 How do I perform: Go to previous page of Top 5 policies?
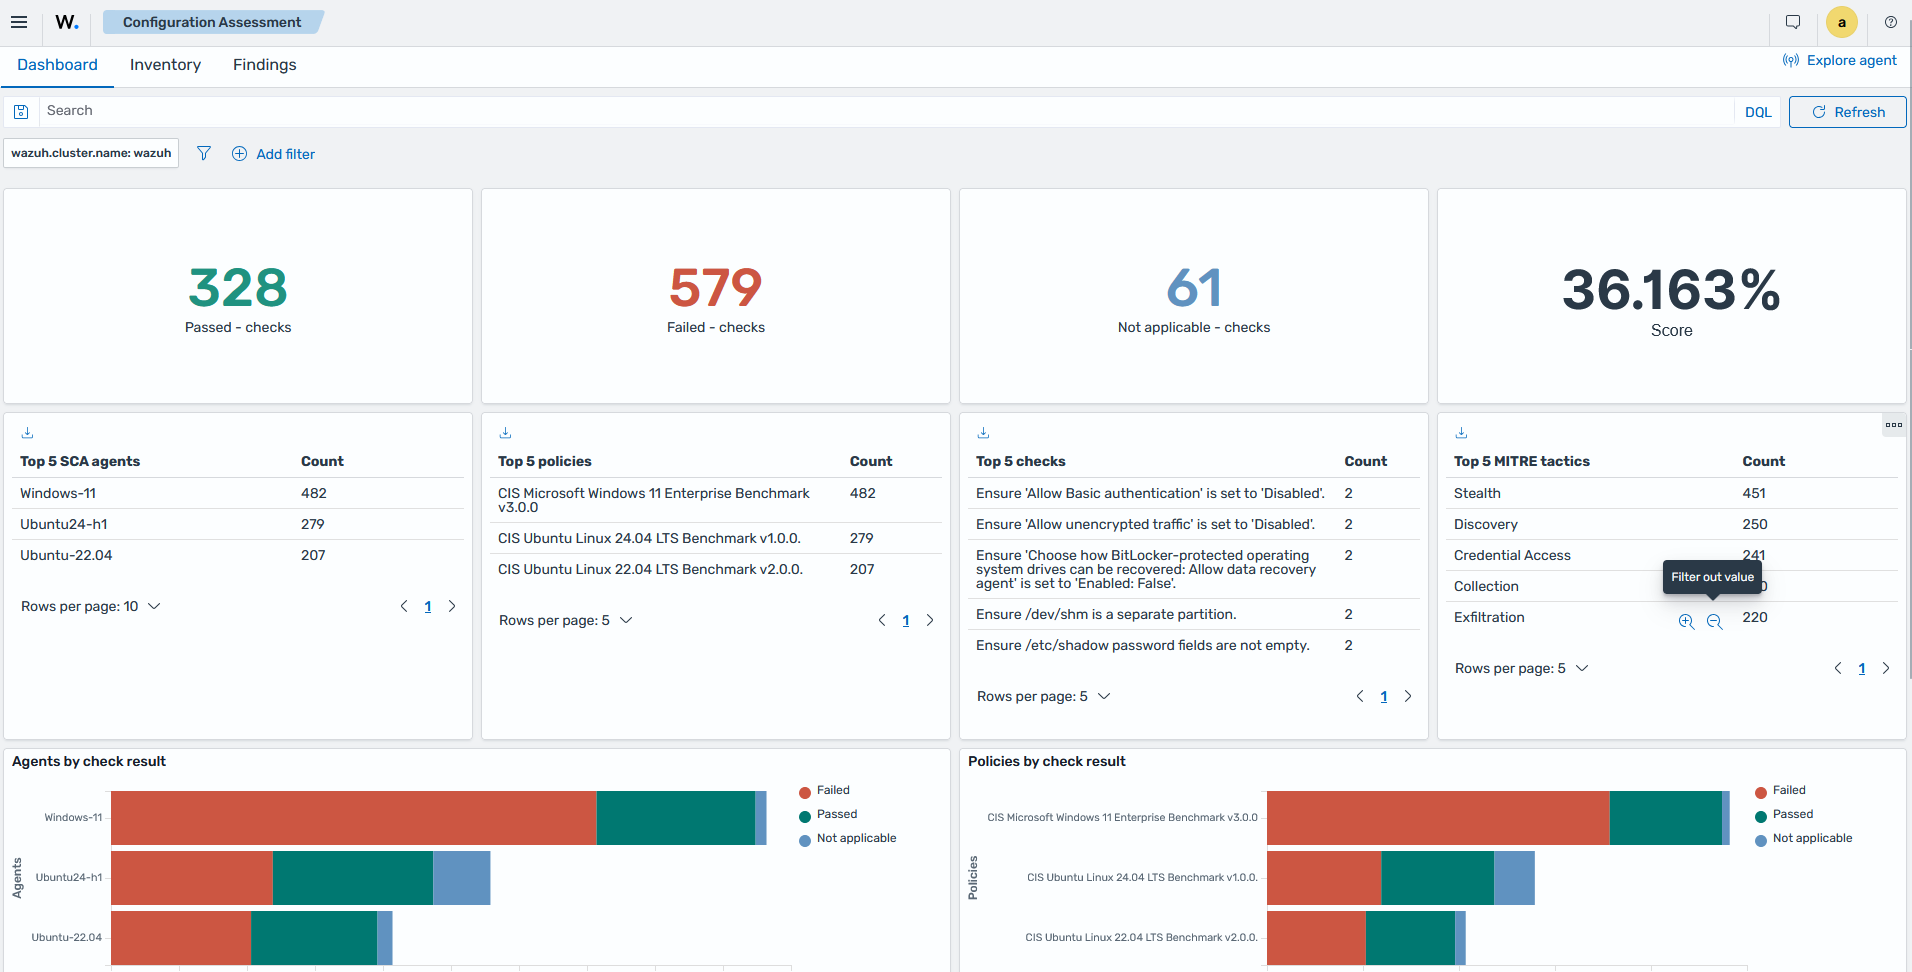pyautogui.click(x=882, y=620)
